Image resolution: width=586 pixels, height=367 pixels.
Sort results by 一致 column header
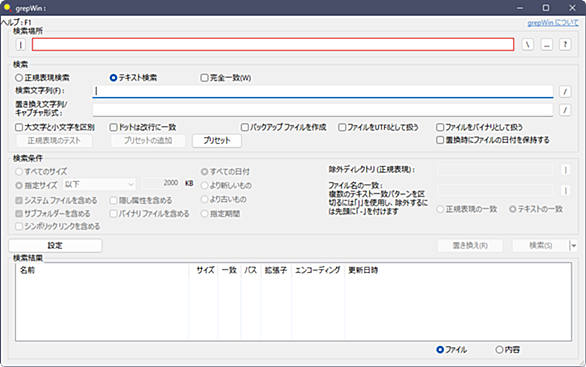click(x=229, y=270)
